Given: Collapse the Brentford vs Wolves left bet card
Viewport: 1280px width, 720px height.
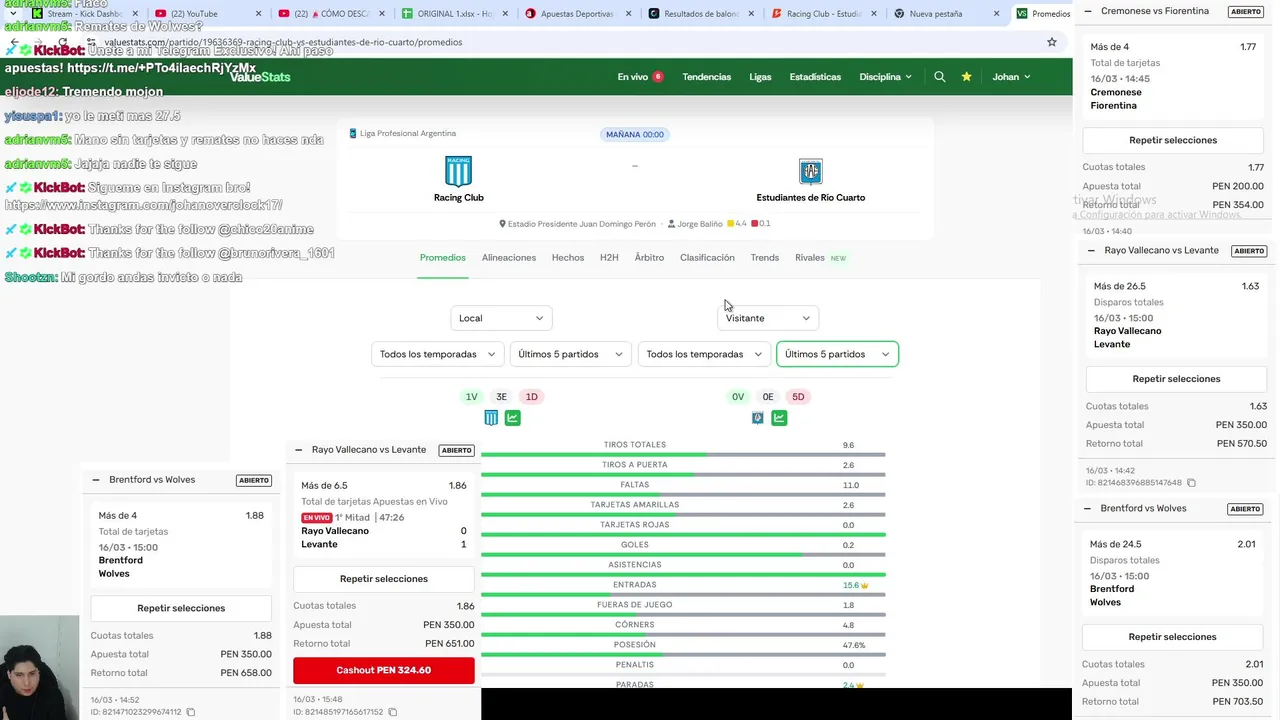Looking at the screenshot, I should pyautogui.click(x=96, y=480).
